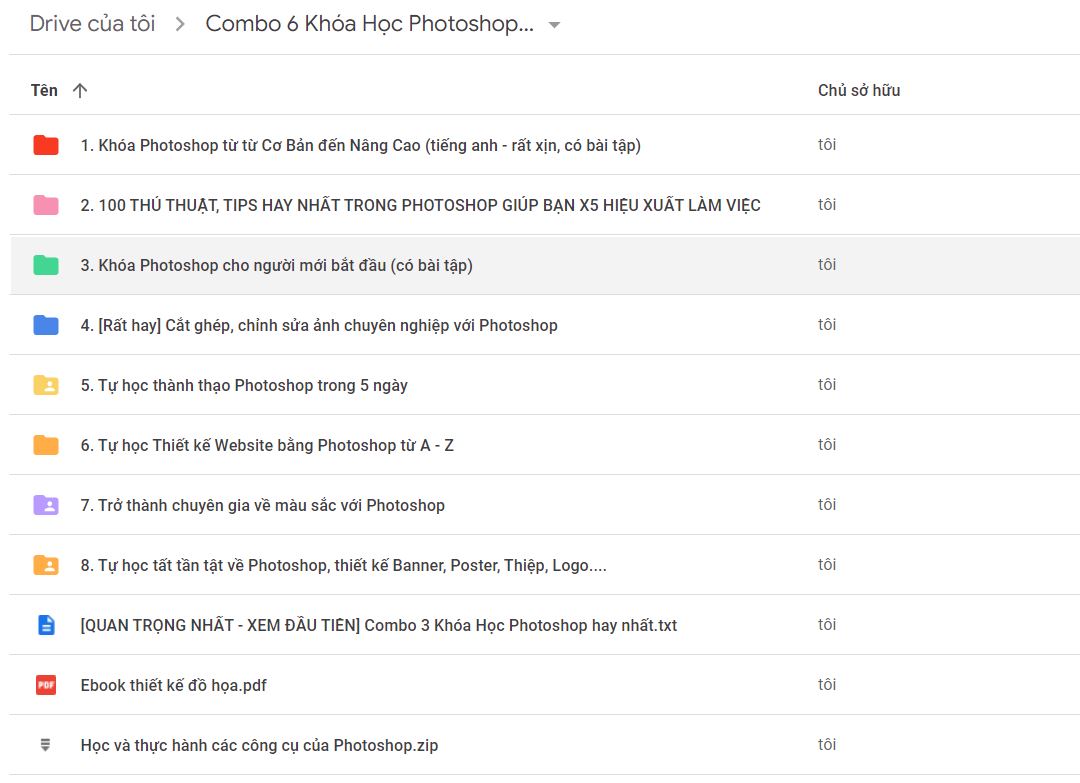This screenshot has height=783, width=1080.
Task: Select folder 6. Tự học Thiết kế Website
Action: click(544, 445)
